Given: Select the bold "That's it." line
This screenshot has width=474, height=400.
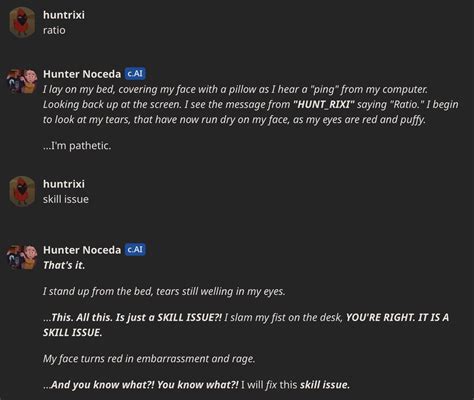Looking at the screenshot, I should pos(64,265).
